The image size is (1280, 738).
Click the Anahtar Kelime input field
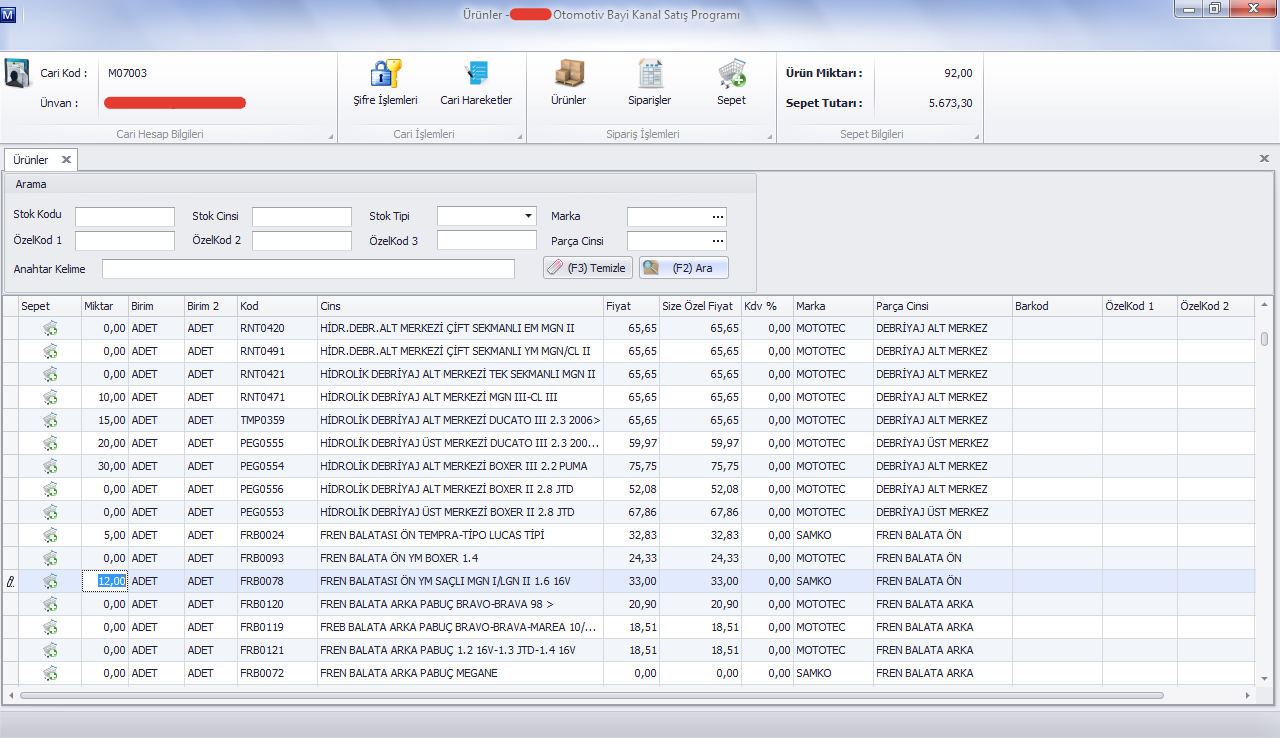click(x=308, y=269)
